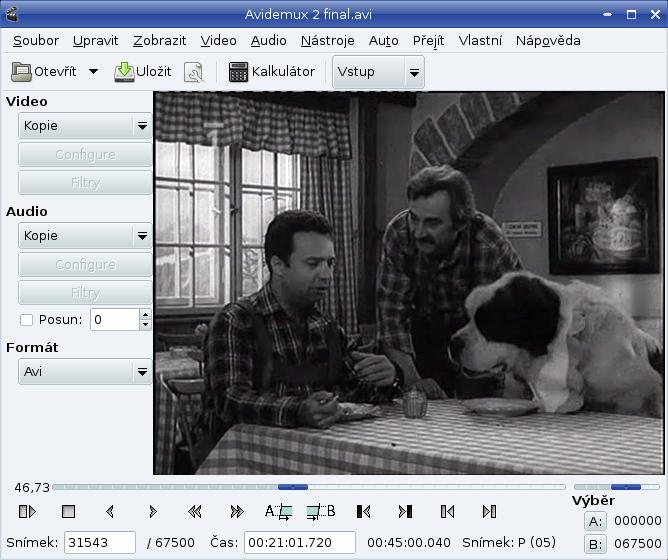668x560 pixels.
Task: Click the file information icon
Action: (193, 72)
